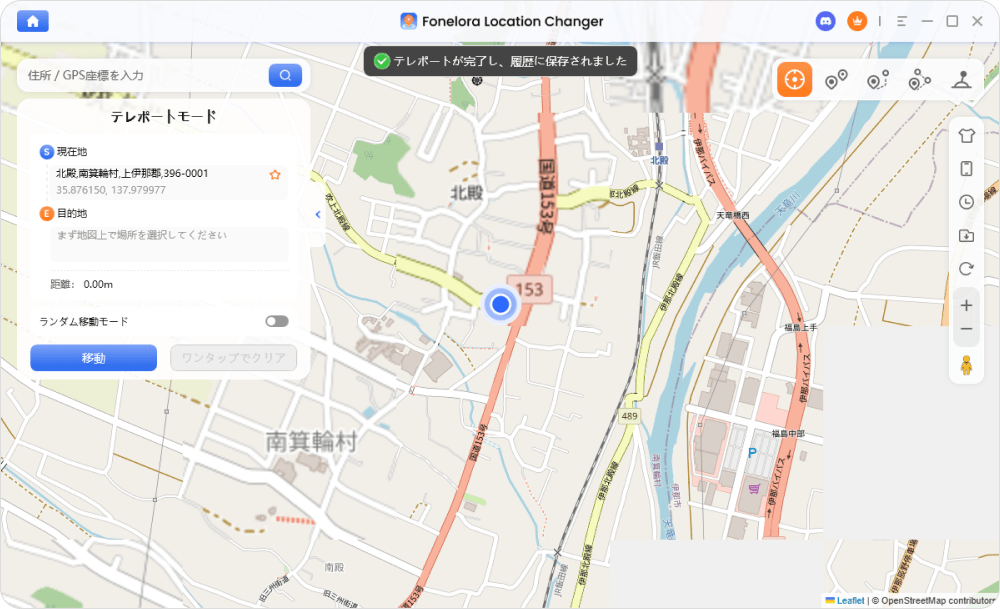Reset location with the refresh icon
The image size is (1000, 609).
pos(966,268)
